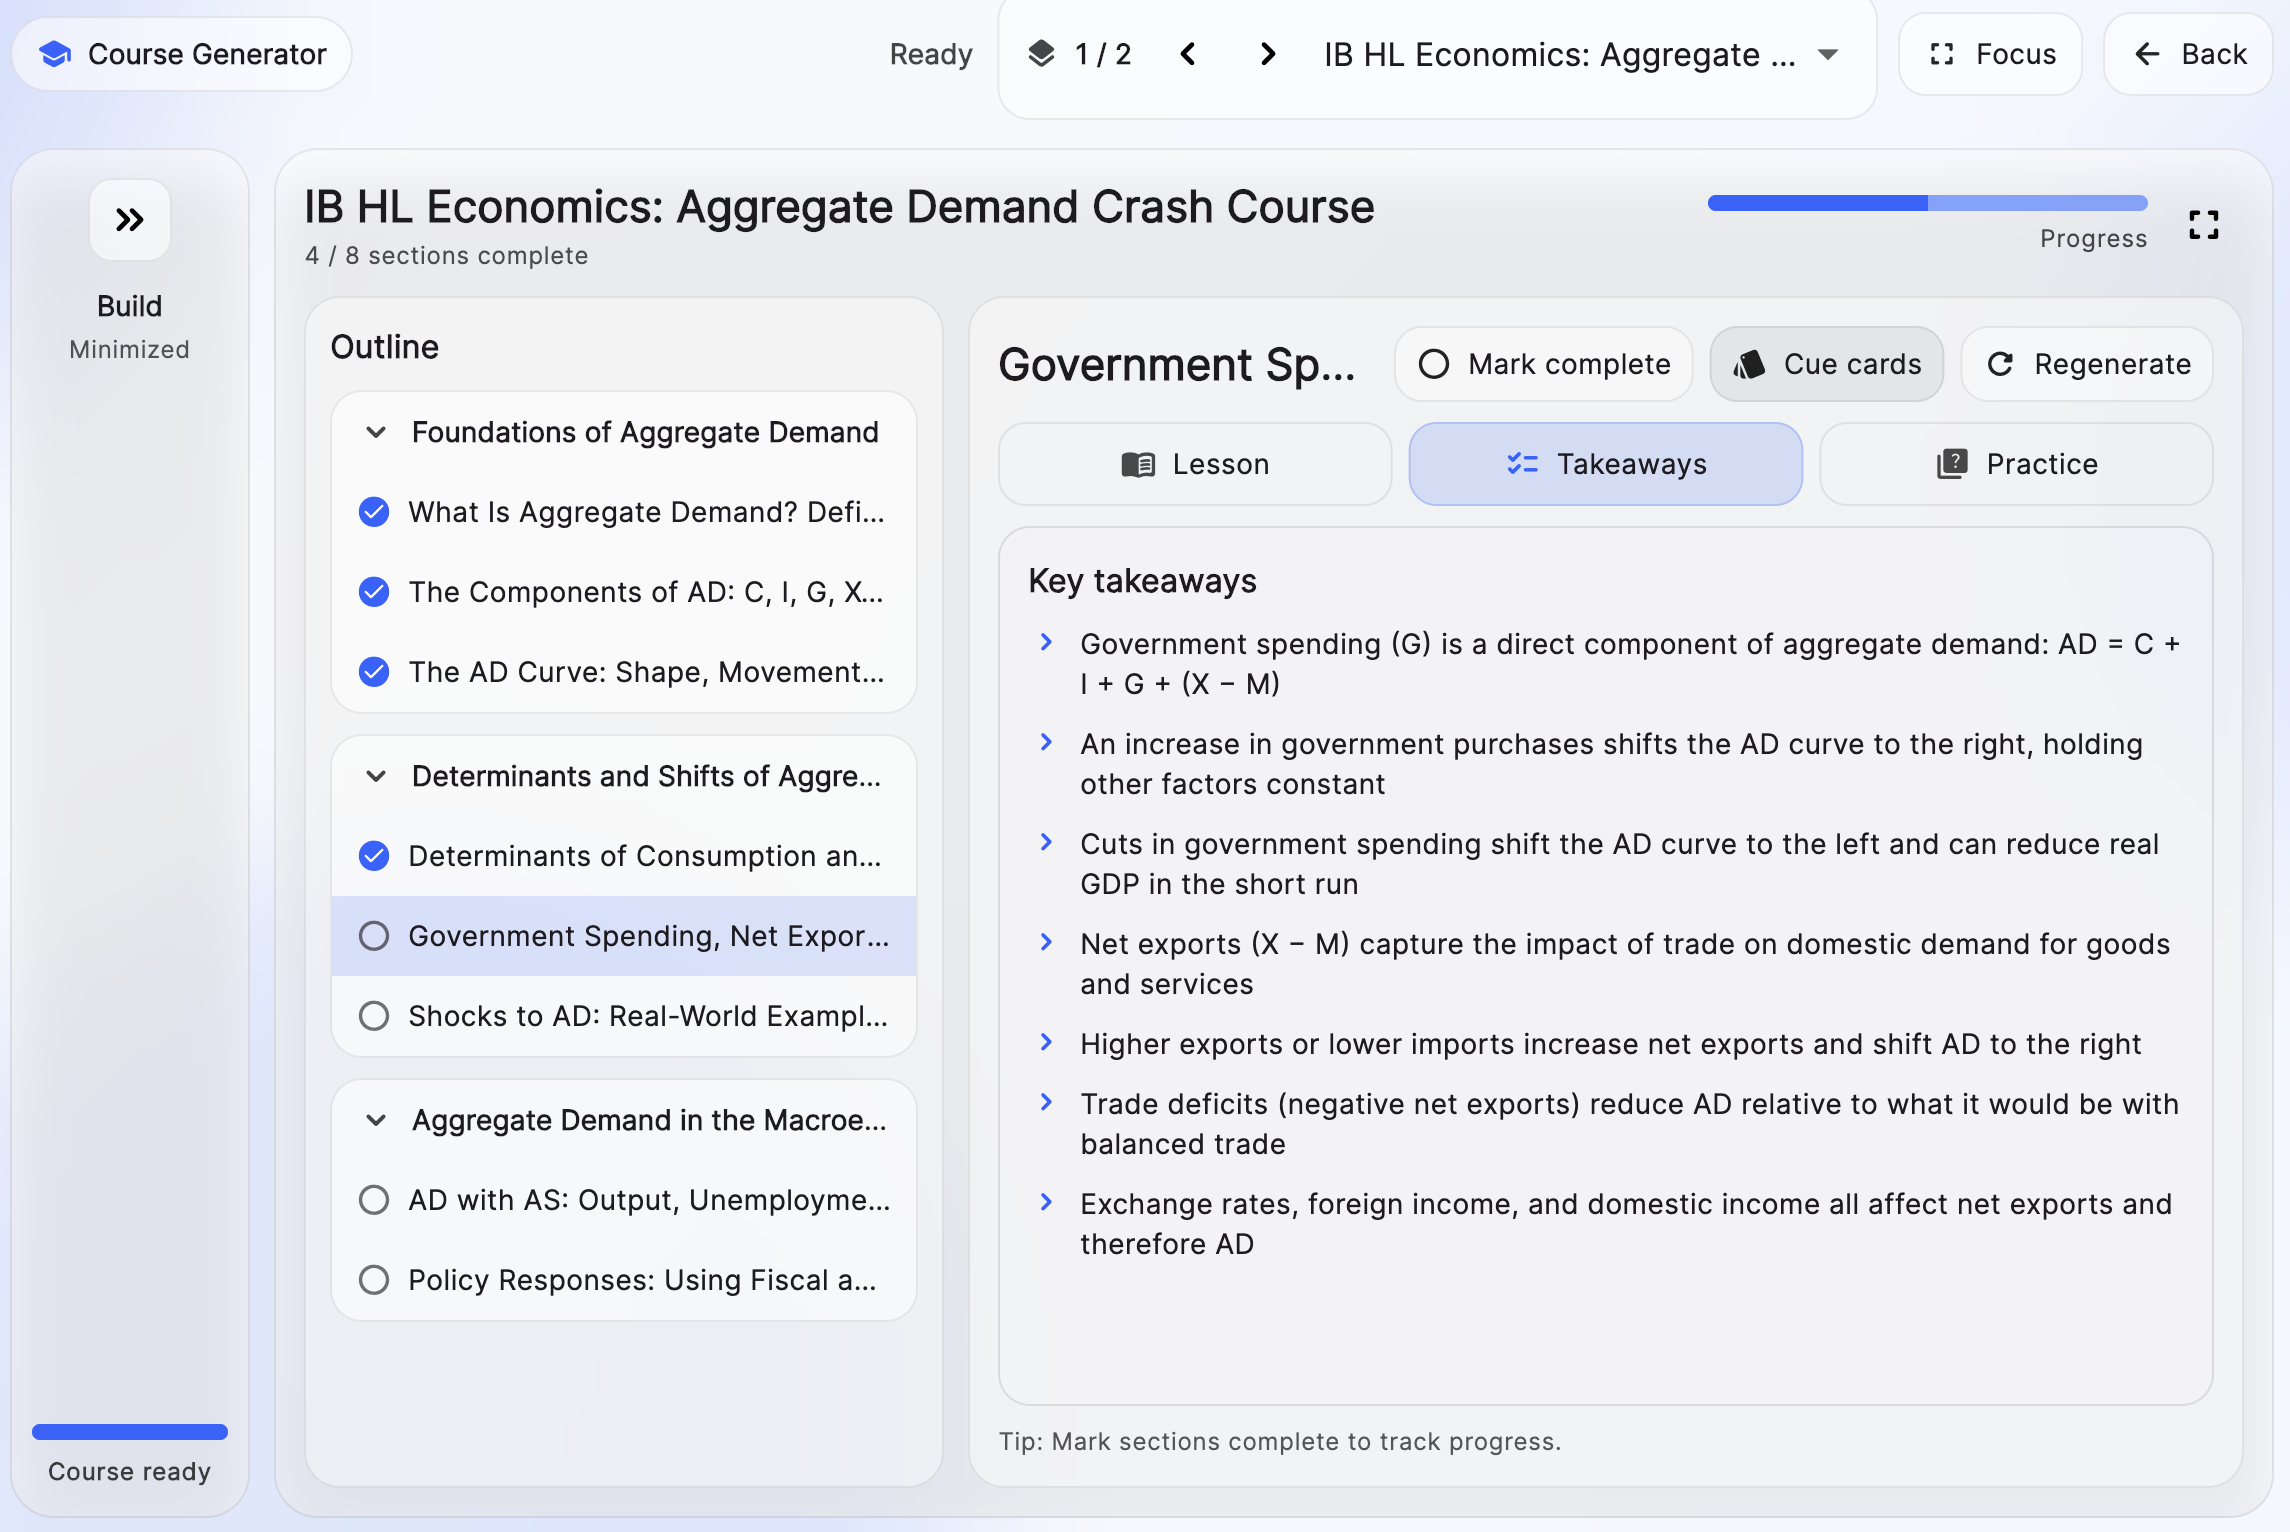The height and width of the screenshot is (1532, 2290).
Task: Check off Shocks to AD section circle
Action: [374, 1016]
